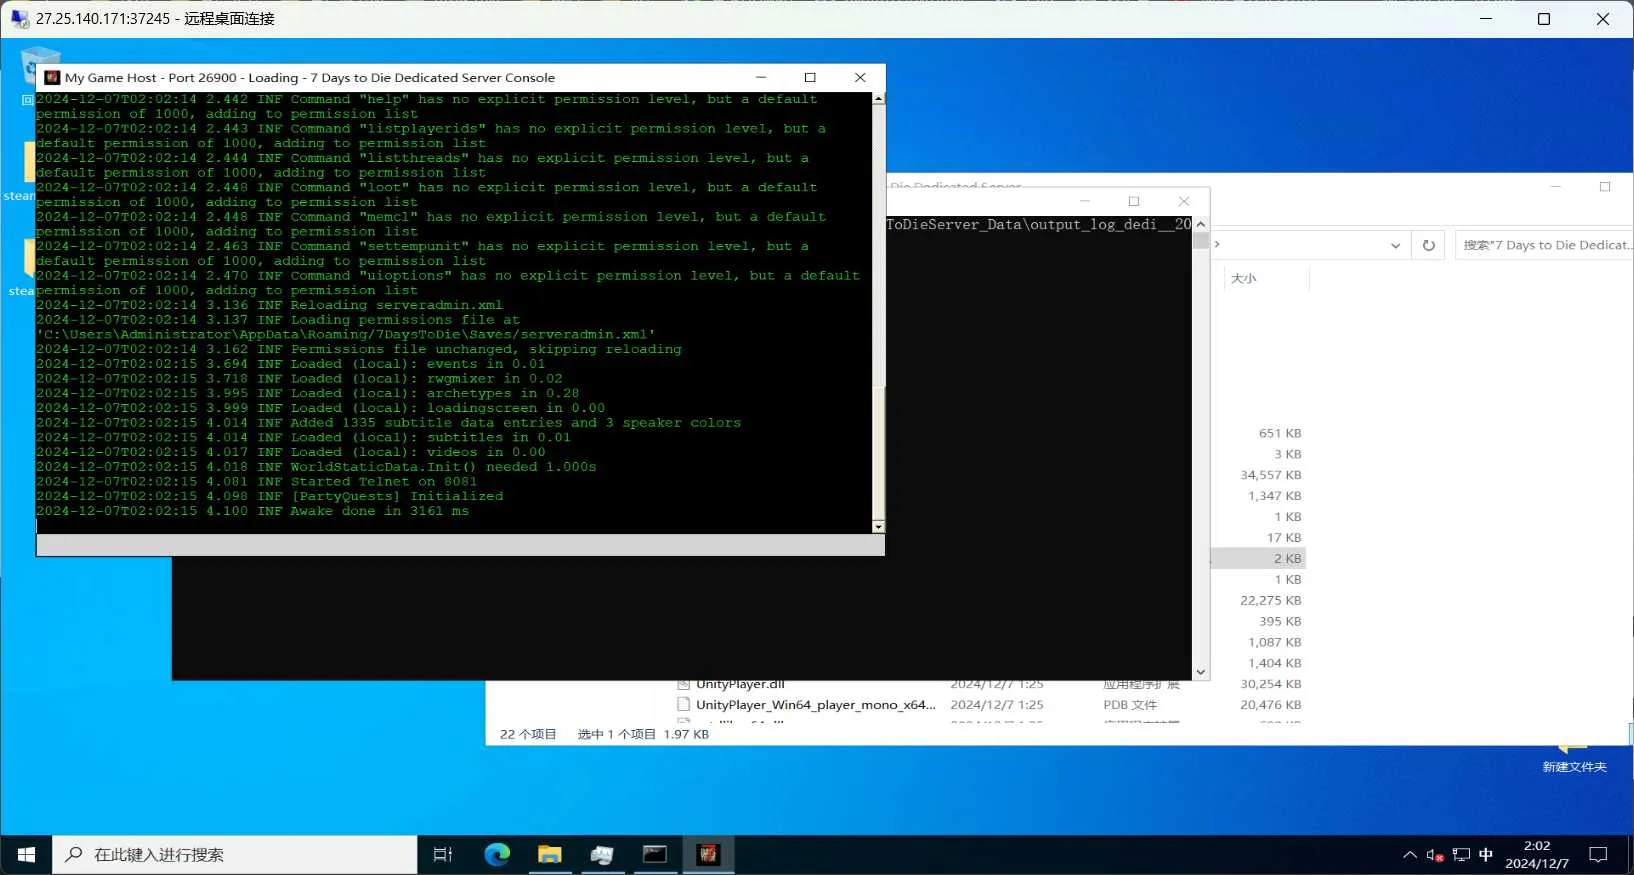
Task: Close the output_log console window
Action: (x=1184, y=201)
